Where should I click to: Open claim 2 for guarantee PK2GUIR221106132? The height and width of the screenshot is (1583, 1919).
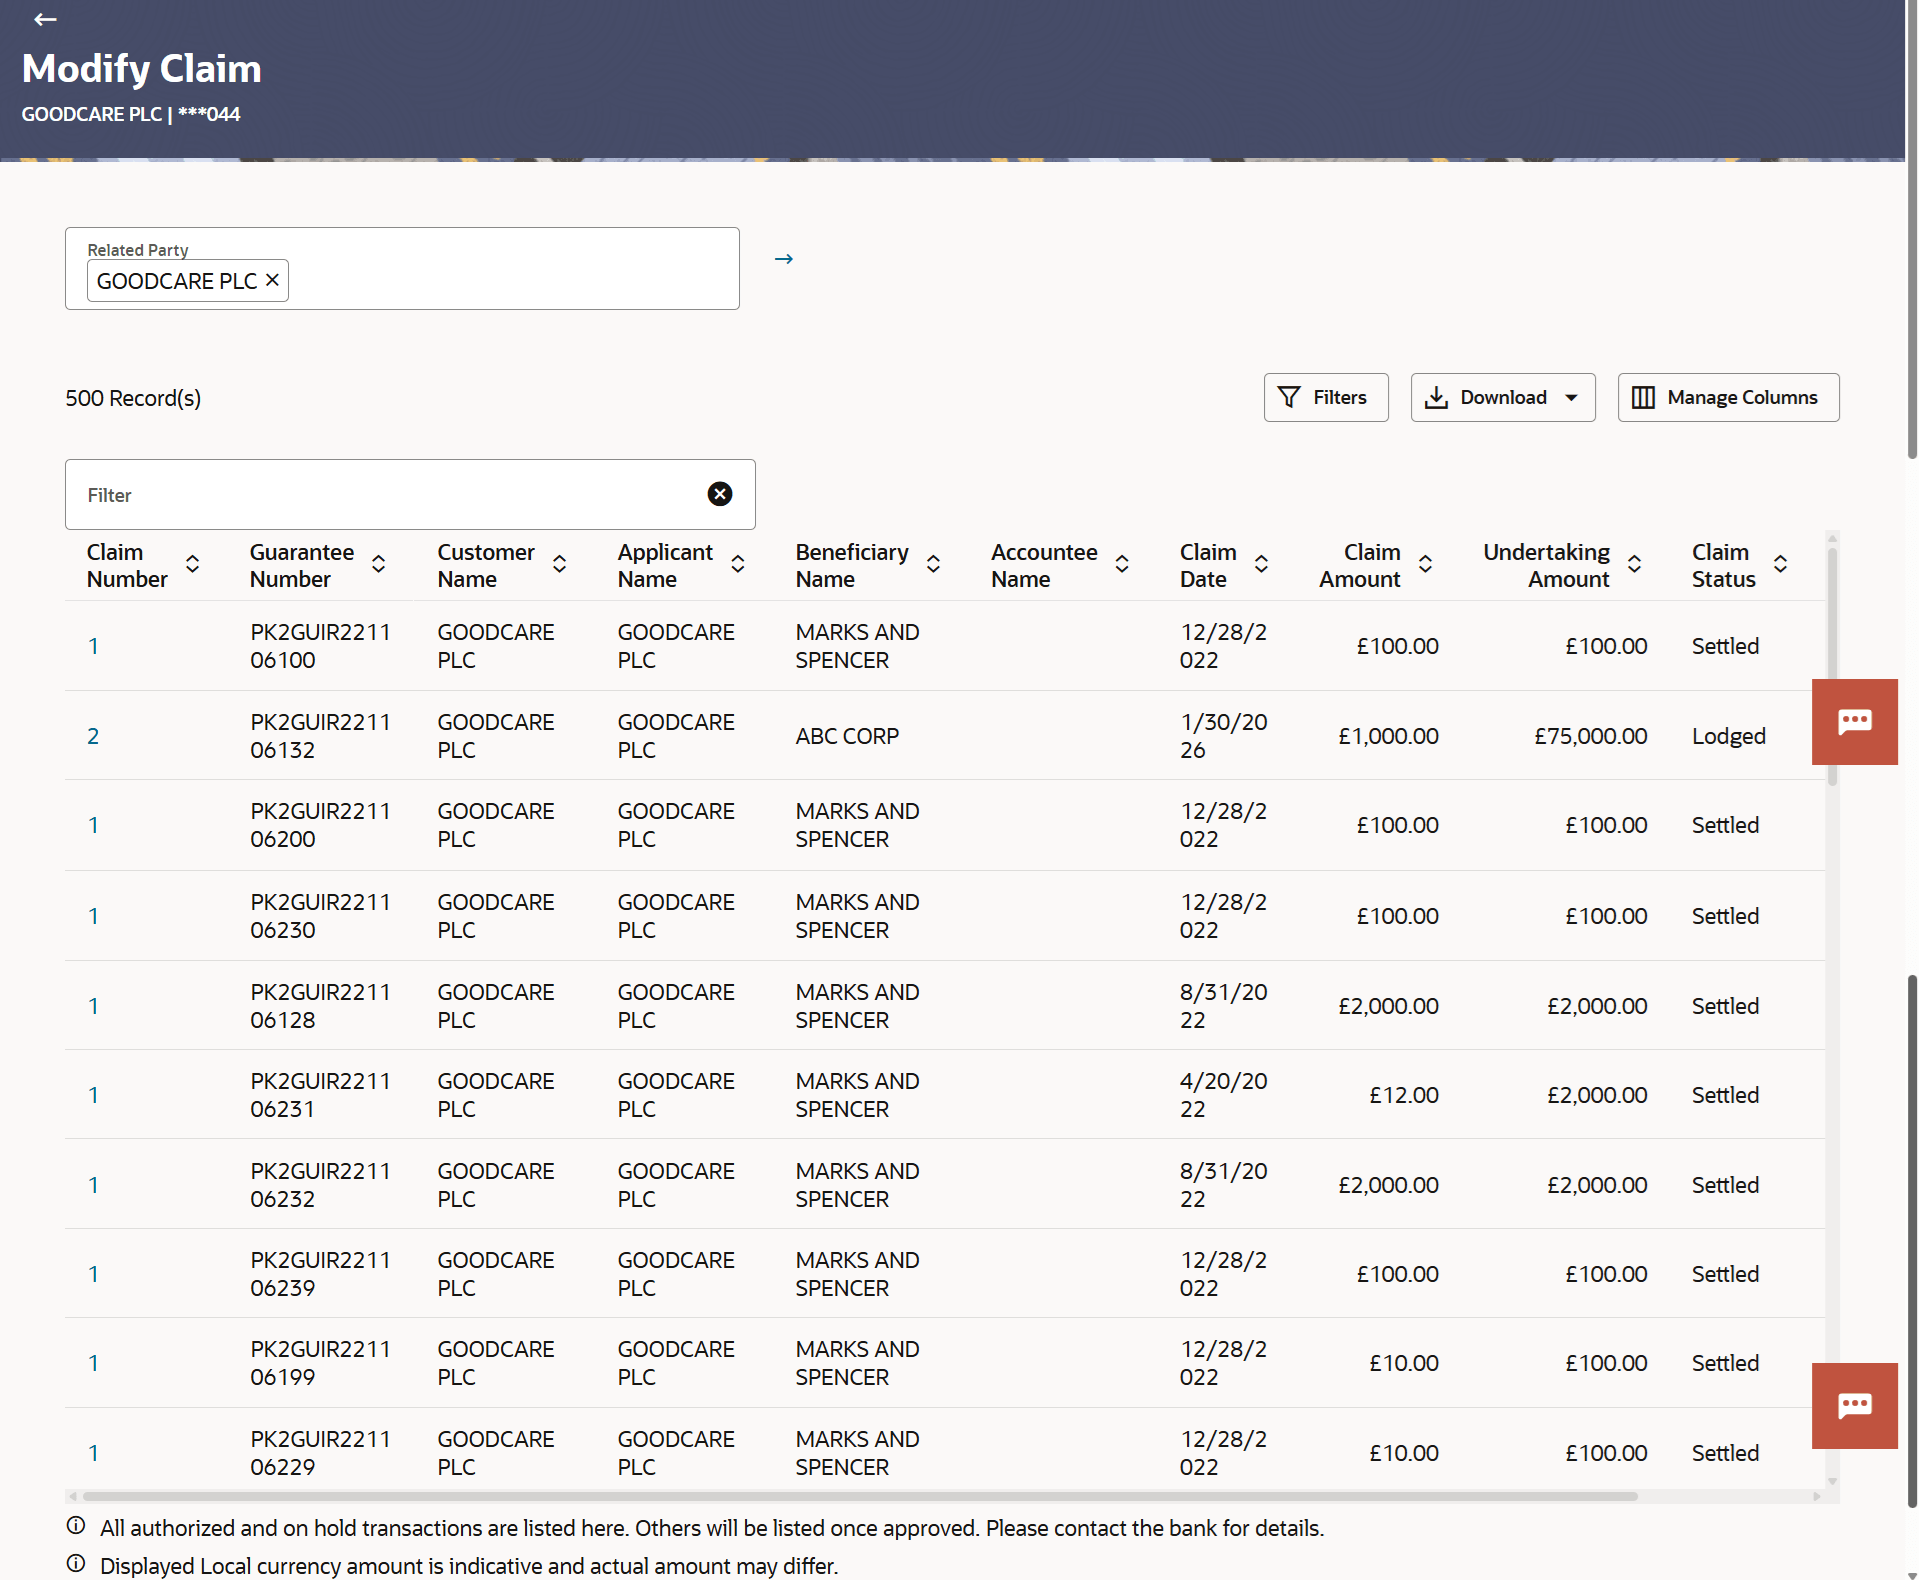[x=93, y=737]
